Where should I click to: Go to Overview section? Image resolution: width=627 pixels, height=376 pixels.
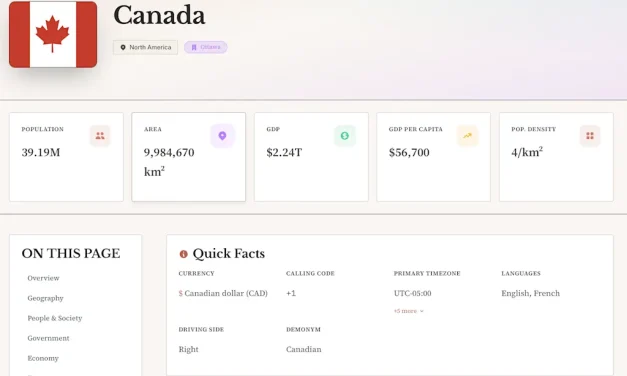click(43, 278)
